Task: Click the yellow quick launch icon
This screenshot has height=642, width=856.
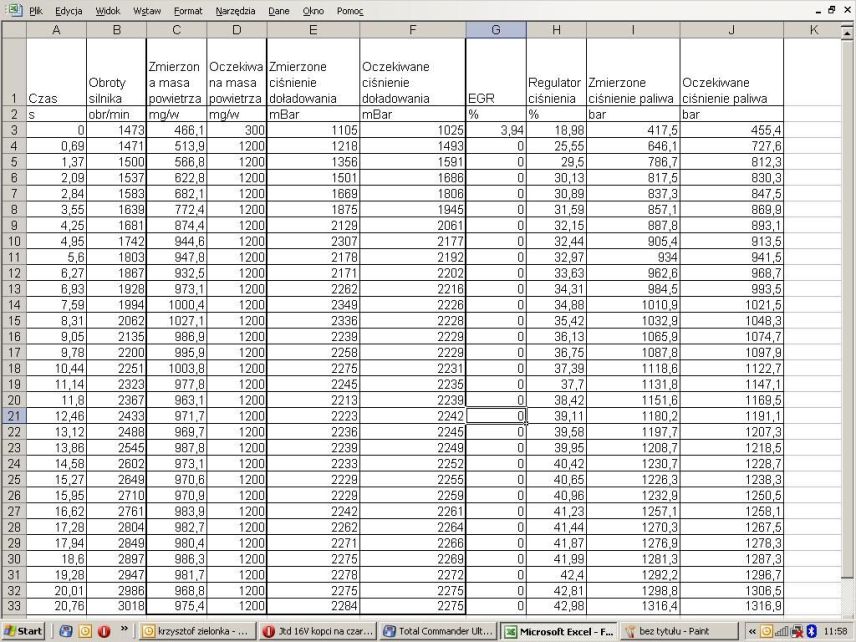Action: tap(85, 631)
